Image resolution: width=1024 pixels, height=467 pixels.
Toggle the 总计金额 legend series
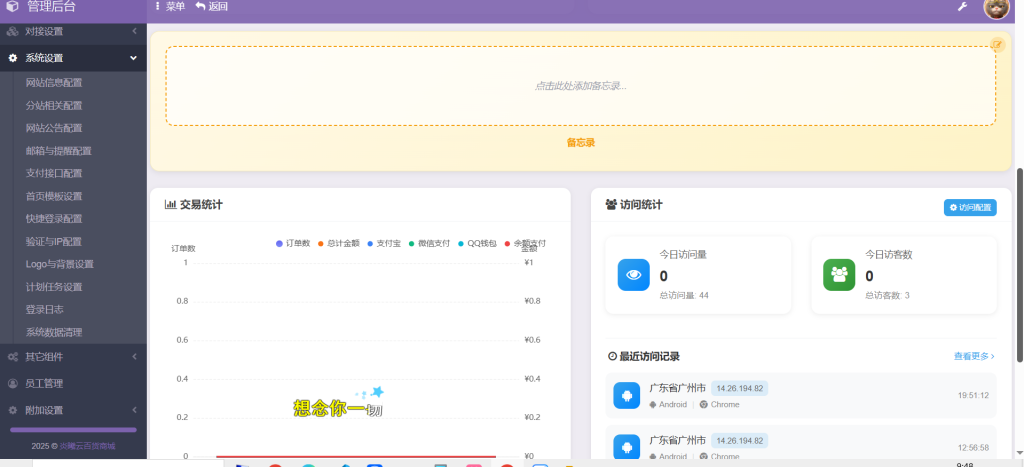(338, 244)
